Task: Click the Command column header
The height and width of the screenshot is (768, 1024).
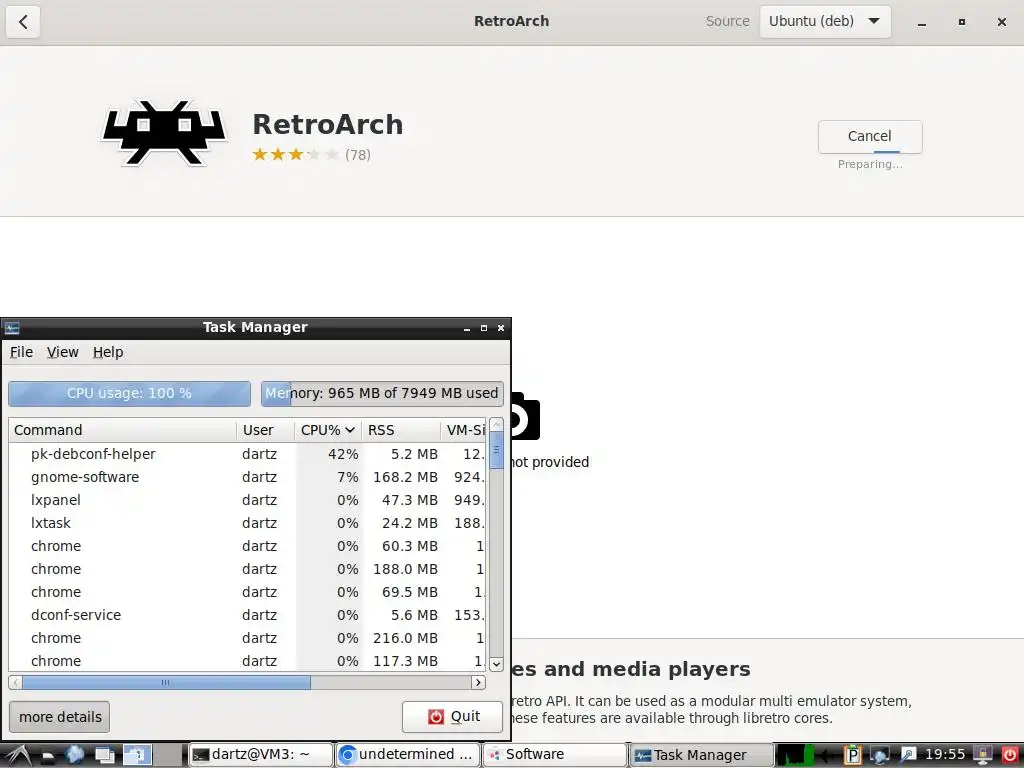Action: click(x=123, y=430)
